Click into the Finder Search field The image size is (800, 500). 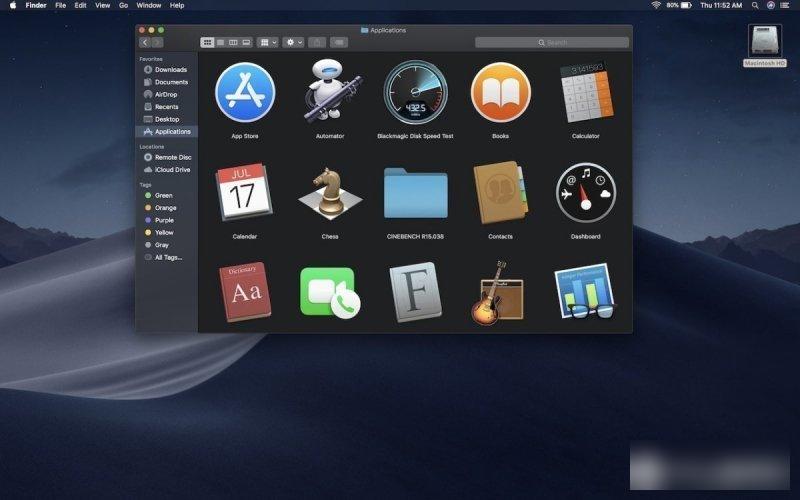pos(552,42)
